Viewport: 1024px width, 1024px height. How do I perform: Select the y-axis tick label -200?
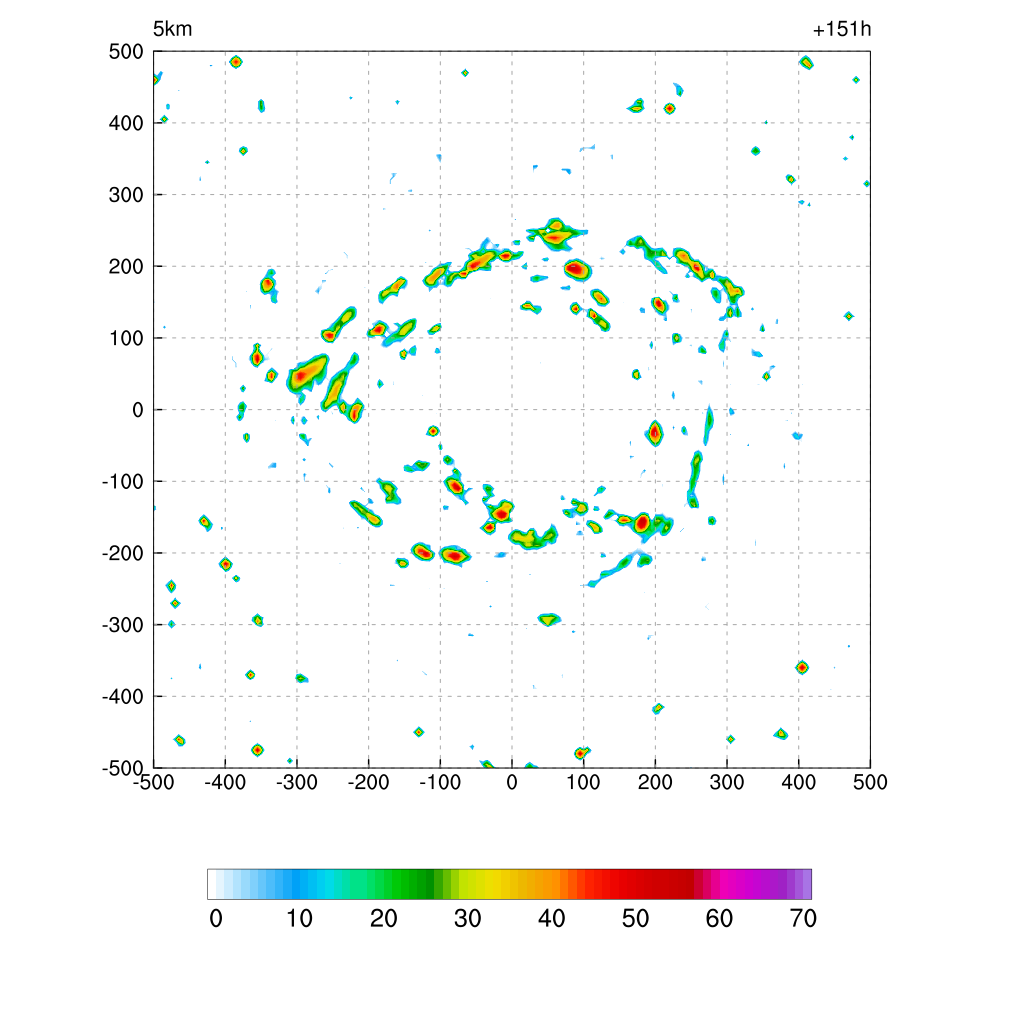(x=123, y=553)
